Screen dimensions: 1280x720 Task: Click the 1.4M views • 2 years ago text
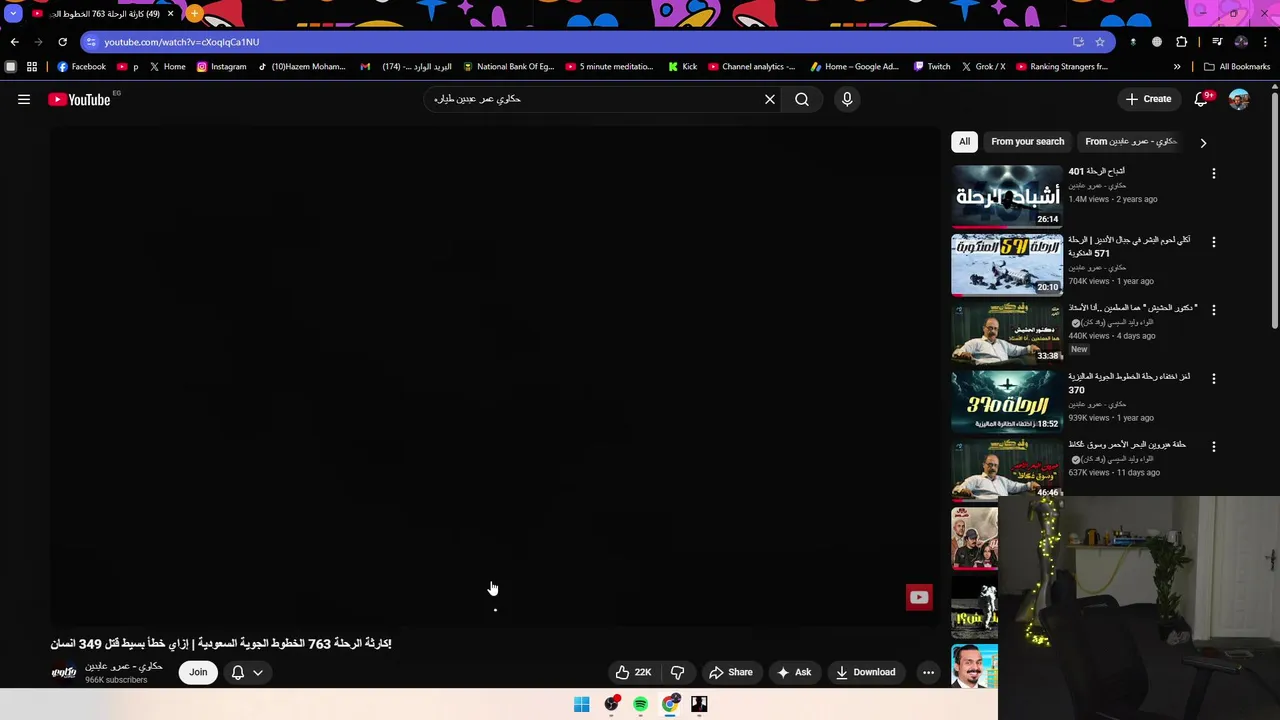coord(1113,199)
